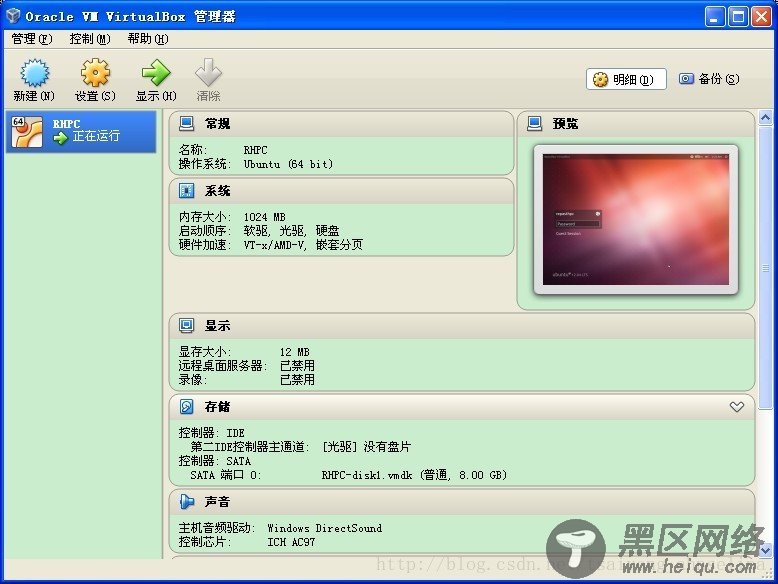778x584 pixels.
Task: Click the 存储 section header title
Action: pos(217,407)
